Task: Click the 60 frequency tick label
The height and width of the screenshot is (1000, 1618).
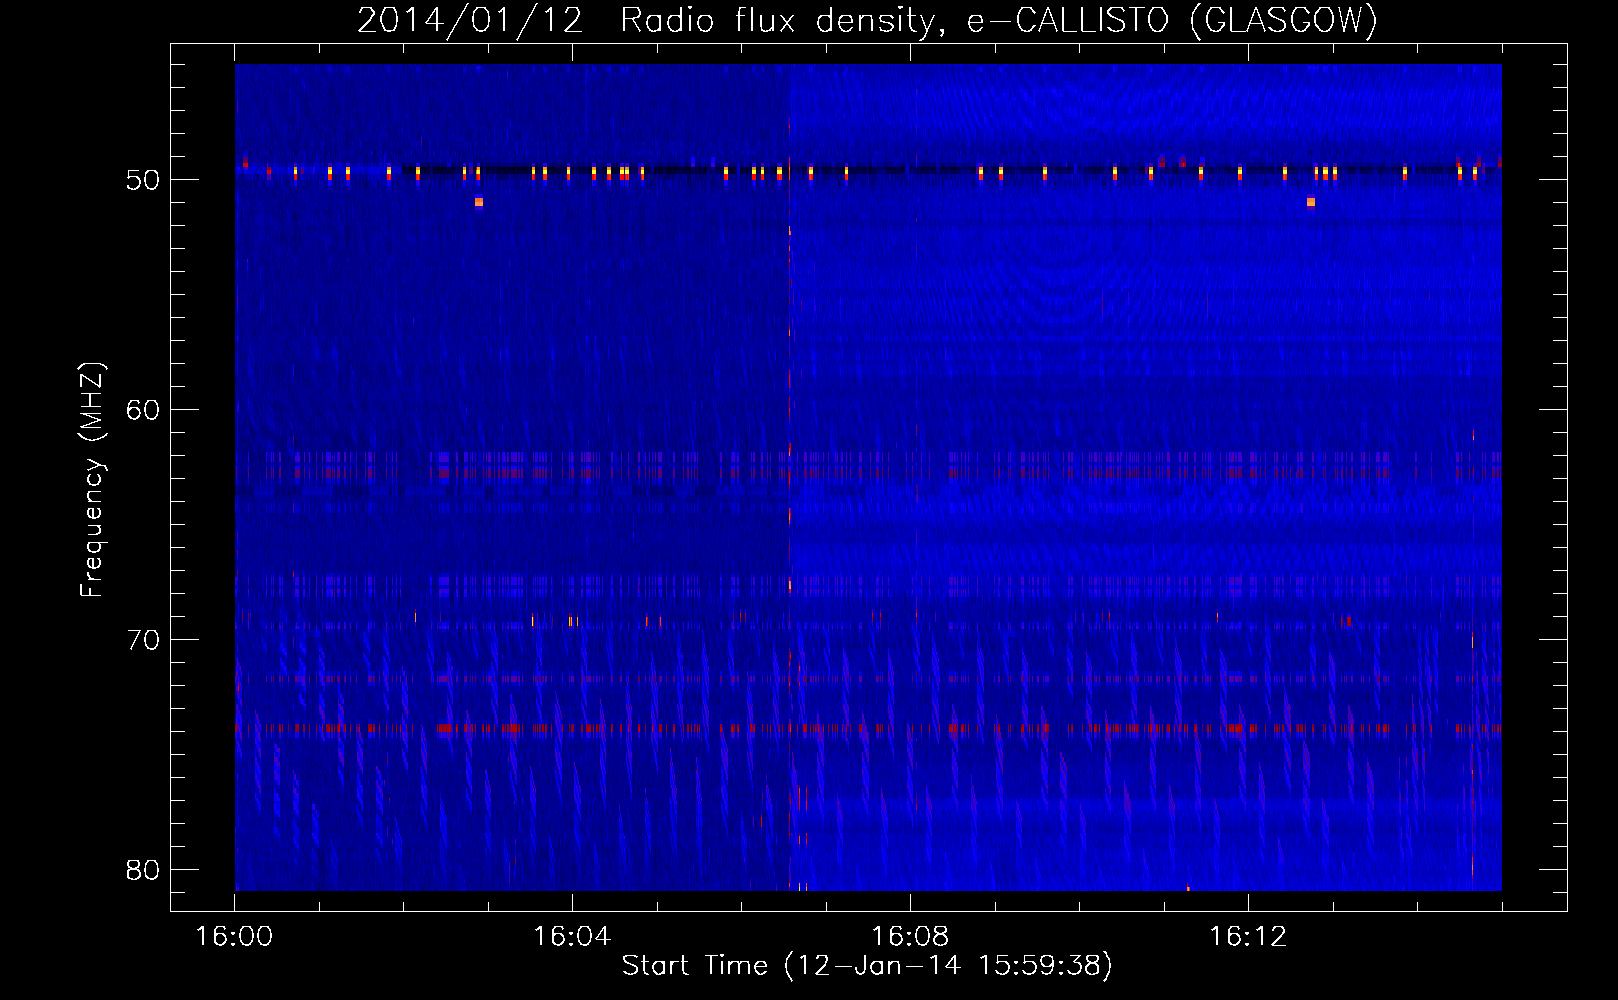Action: (x=143, y=410)
